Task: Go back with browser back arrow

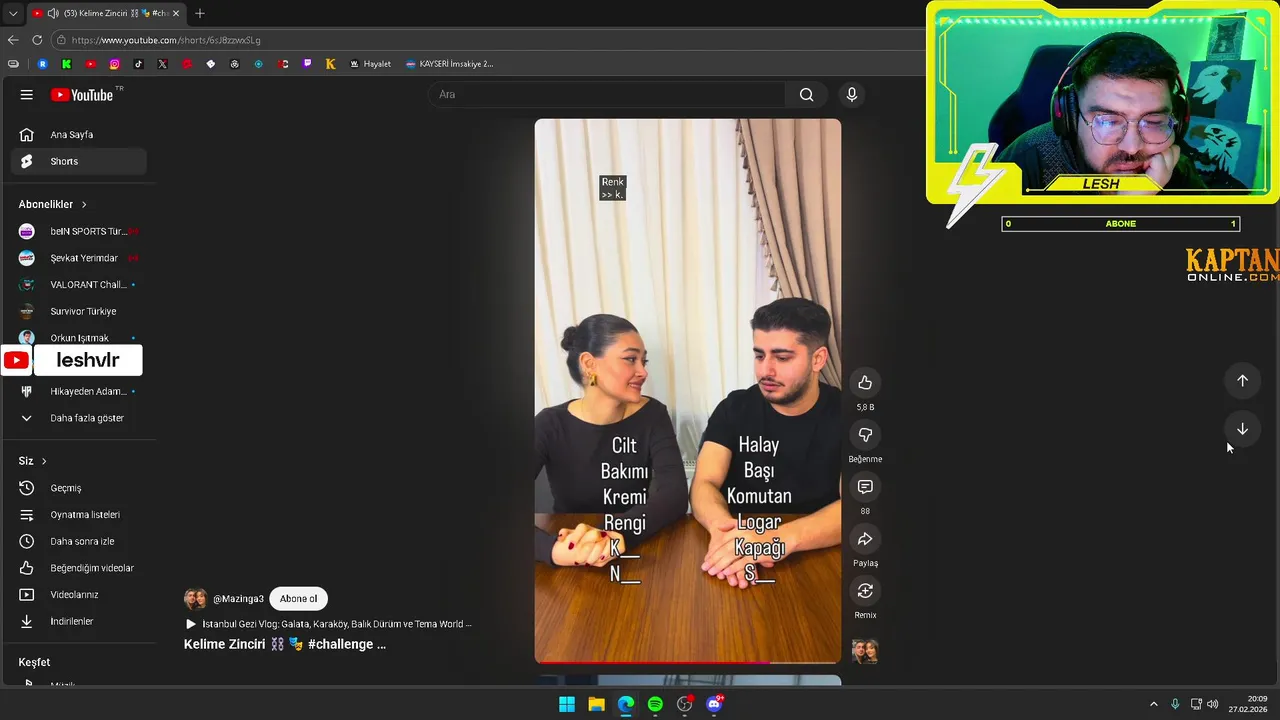Action: tap(13, 40)
